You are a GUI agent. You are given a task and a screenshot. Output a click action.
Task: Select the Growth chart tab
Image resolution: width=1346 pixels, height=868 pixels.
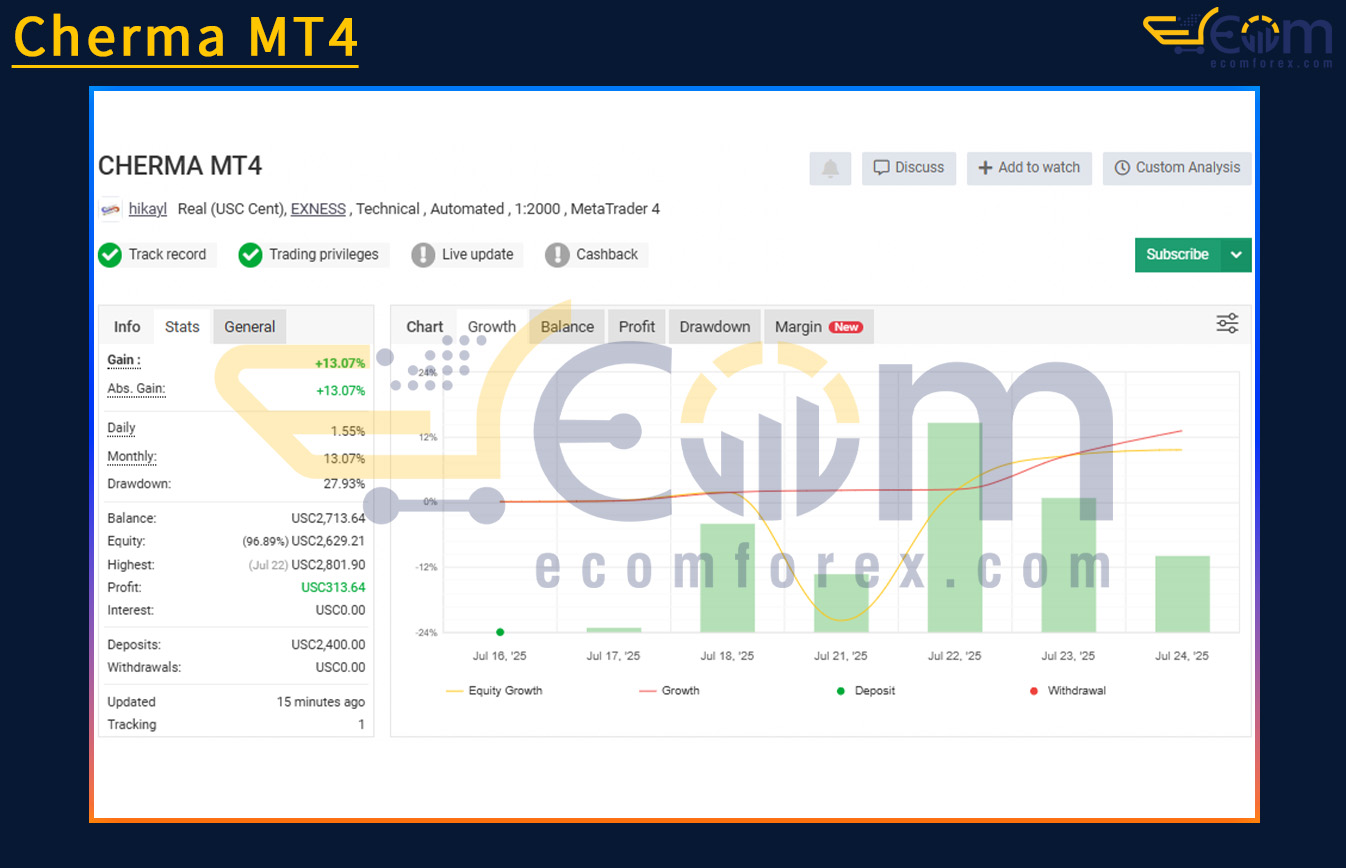coord(492,327)
